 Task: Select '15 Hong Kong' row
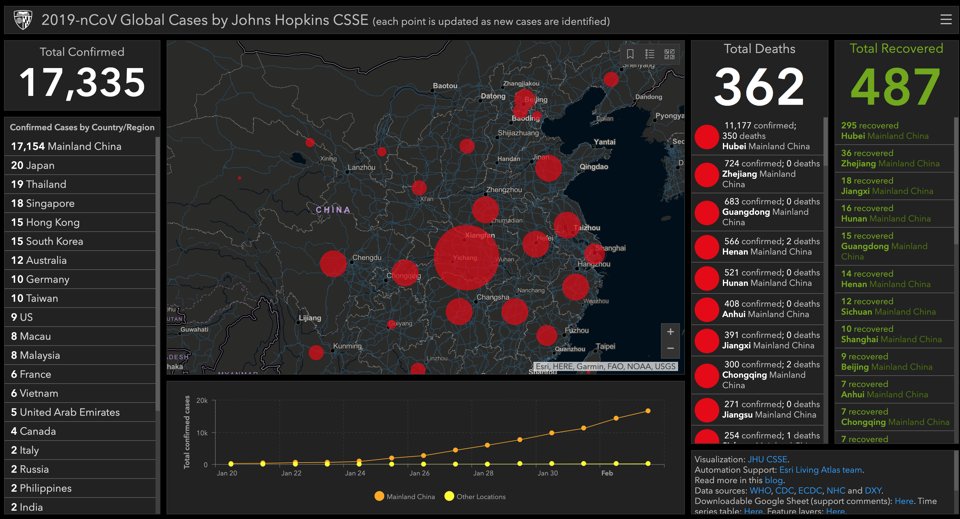click(x=80, y=222)
